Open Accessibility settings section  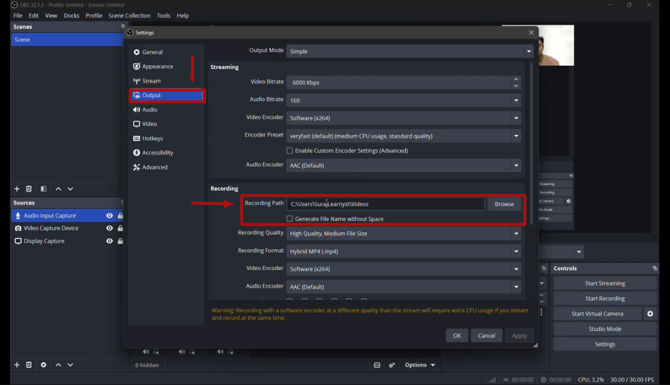click(153, 153)
